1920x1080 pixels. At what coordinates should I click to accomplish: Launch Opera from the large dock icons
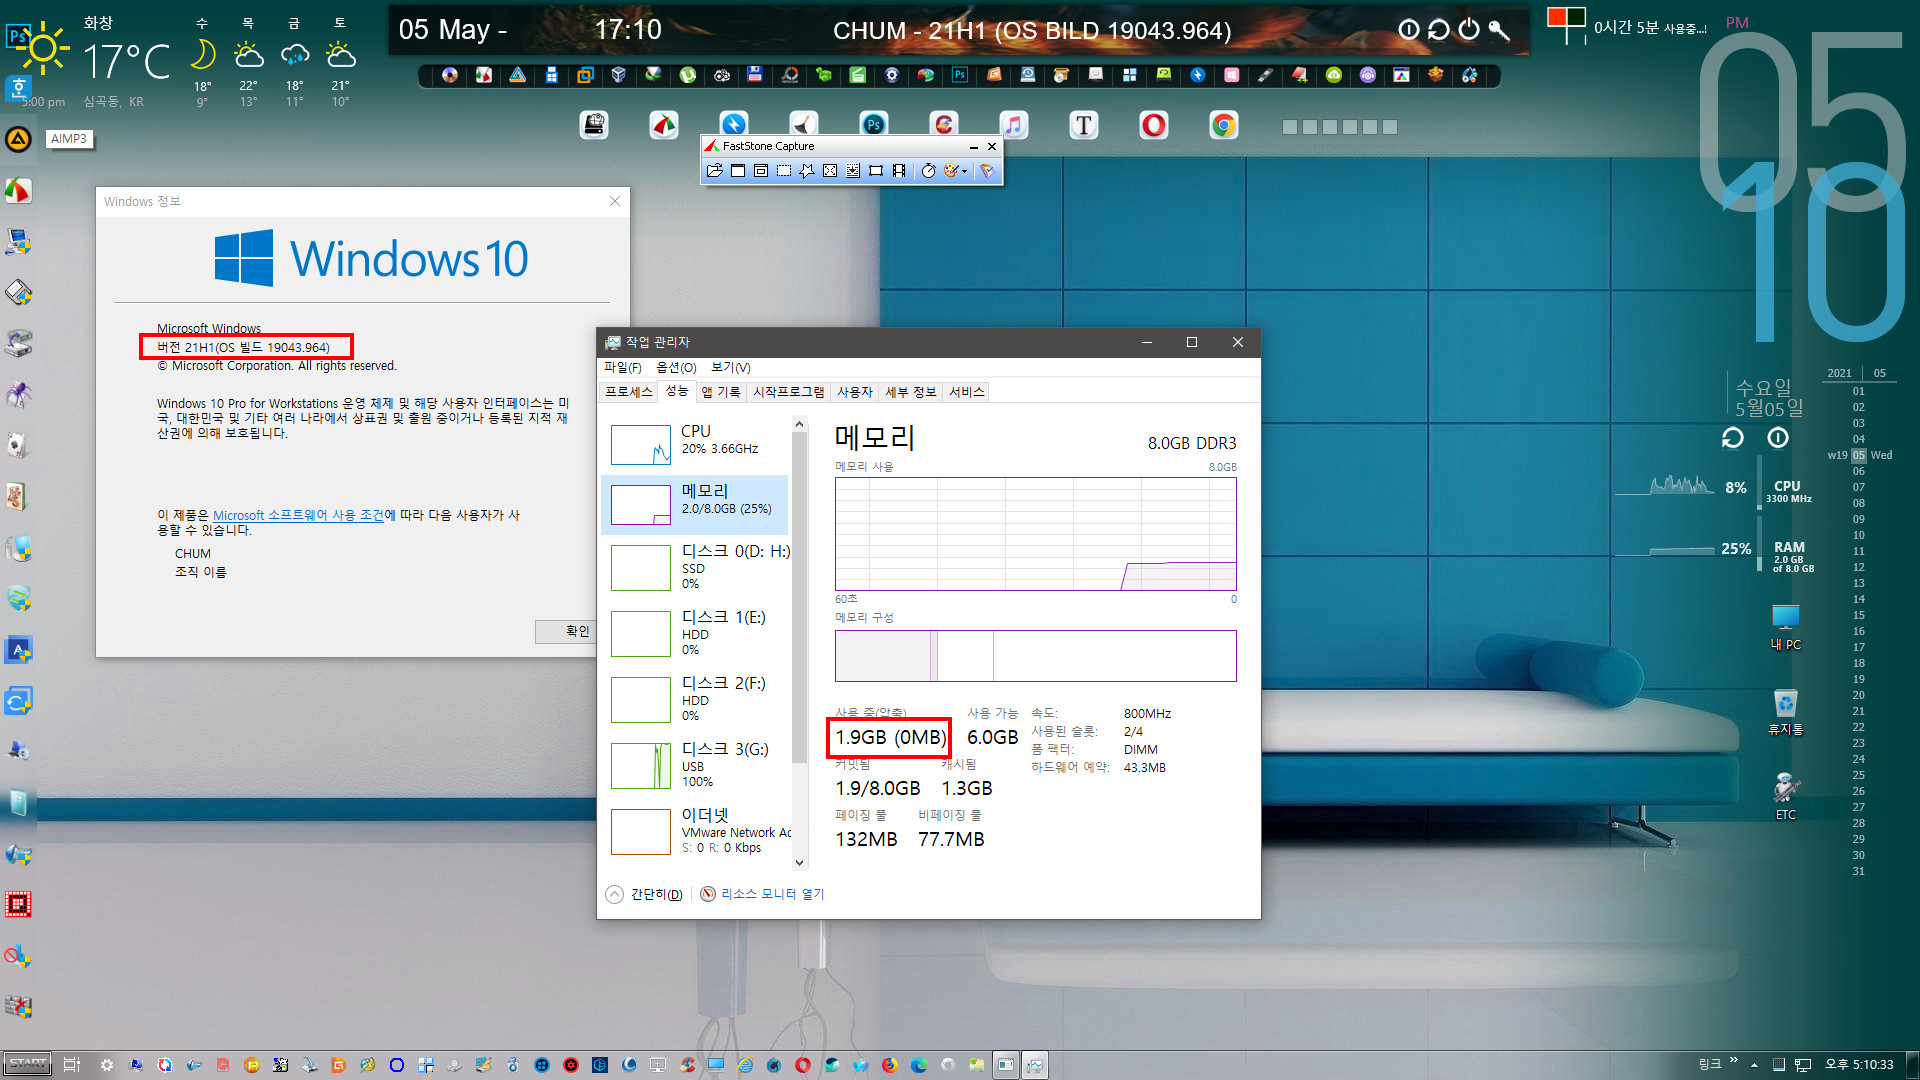(1153, 125)
